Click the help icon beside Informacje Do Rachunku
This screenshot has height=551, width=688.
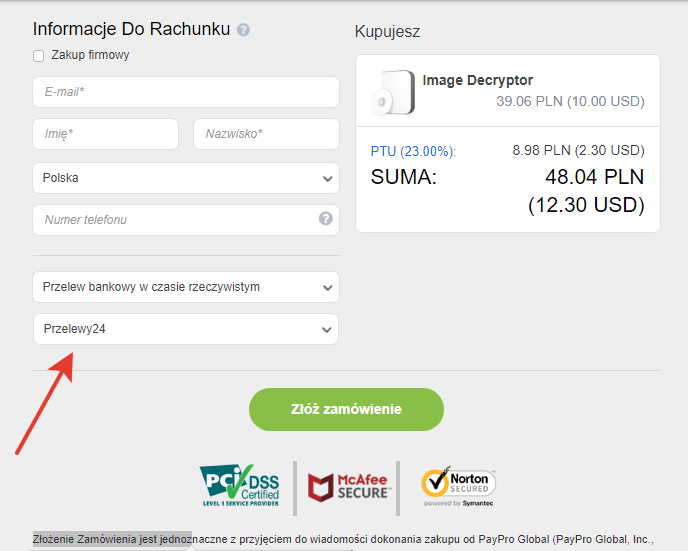pyautogui.click(x=244, y=31)
